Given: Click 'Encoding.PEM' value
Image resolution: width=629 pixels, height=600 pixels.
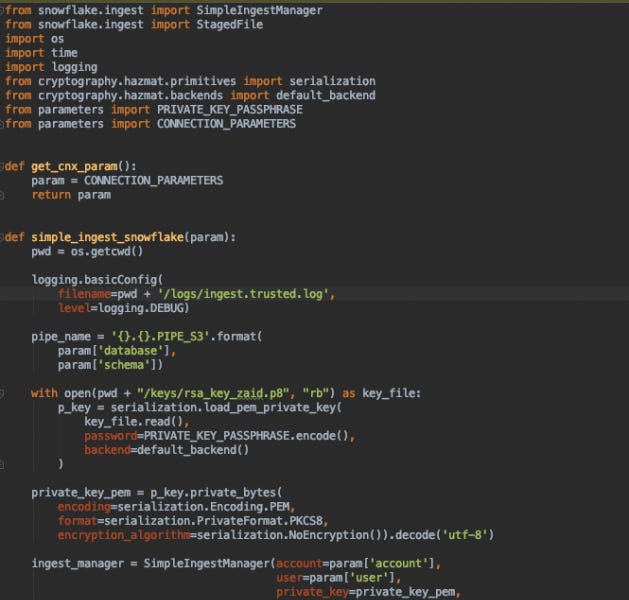Looking at the screenshot, I should click(250, 507).
